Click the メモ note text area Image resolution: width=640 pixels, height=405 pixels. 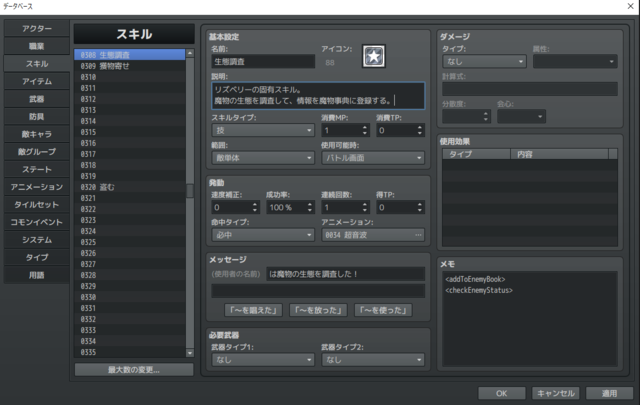coord(530,318)
